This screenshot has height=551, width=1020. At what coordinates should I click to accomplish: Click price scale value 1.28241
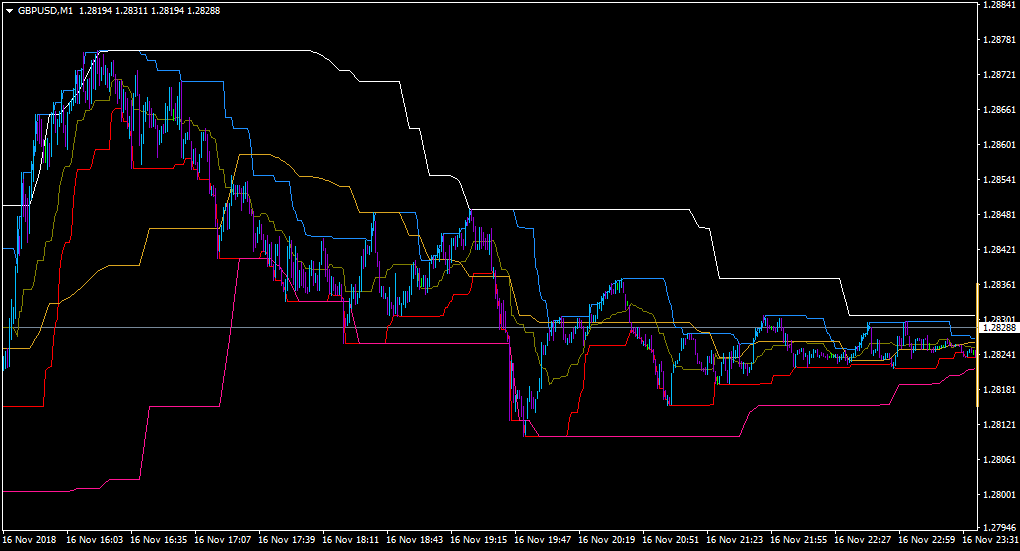[x=999, y=355]
